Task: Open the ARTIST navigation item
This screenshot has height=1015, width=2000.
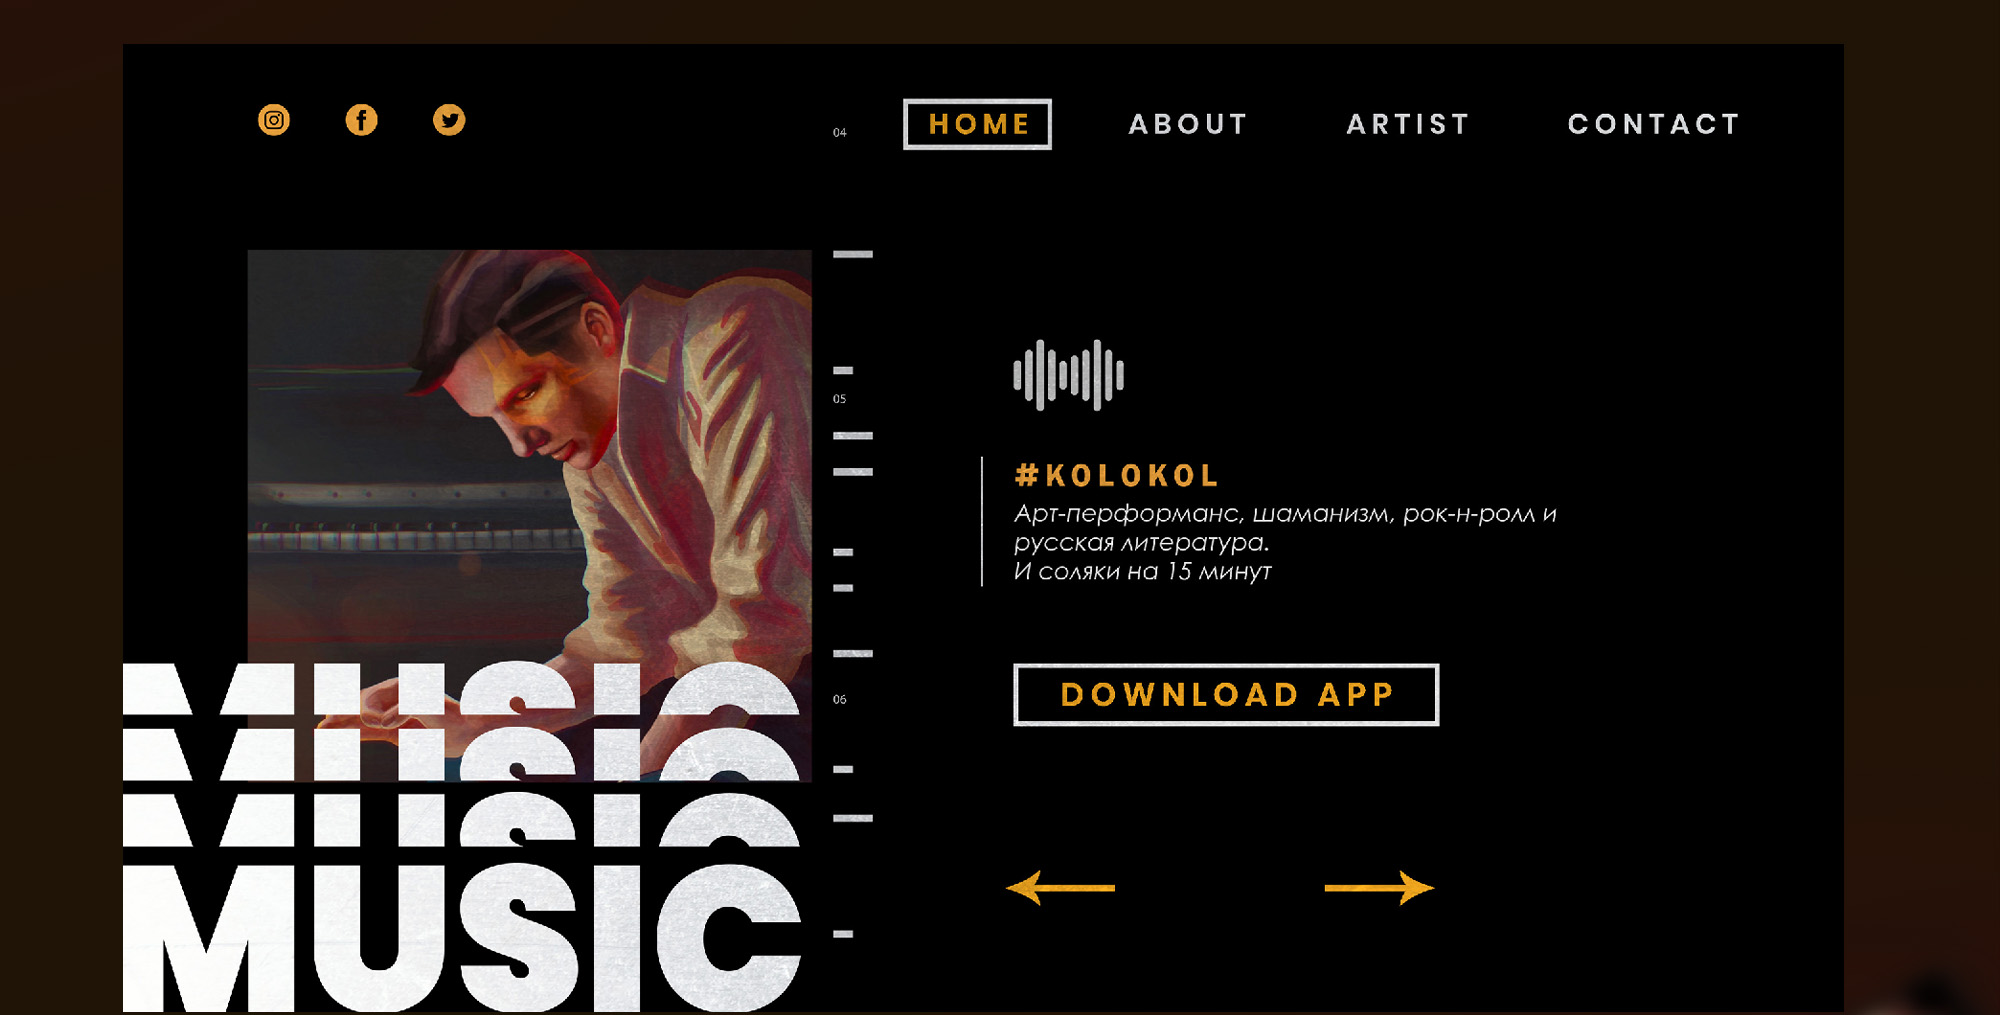Action: (x=1408, y=124)
